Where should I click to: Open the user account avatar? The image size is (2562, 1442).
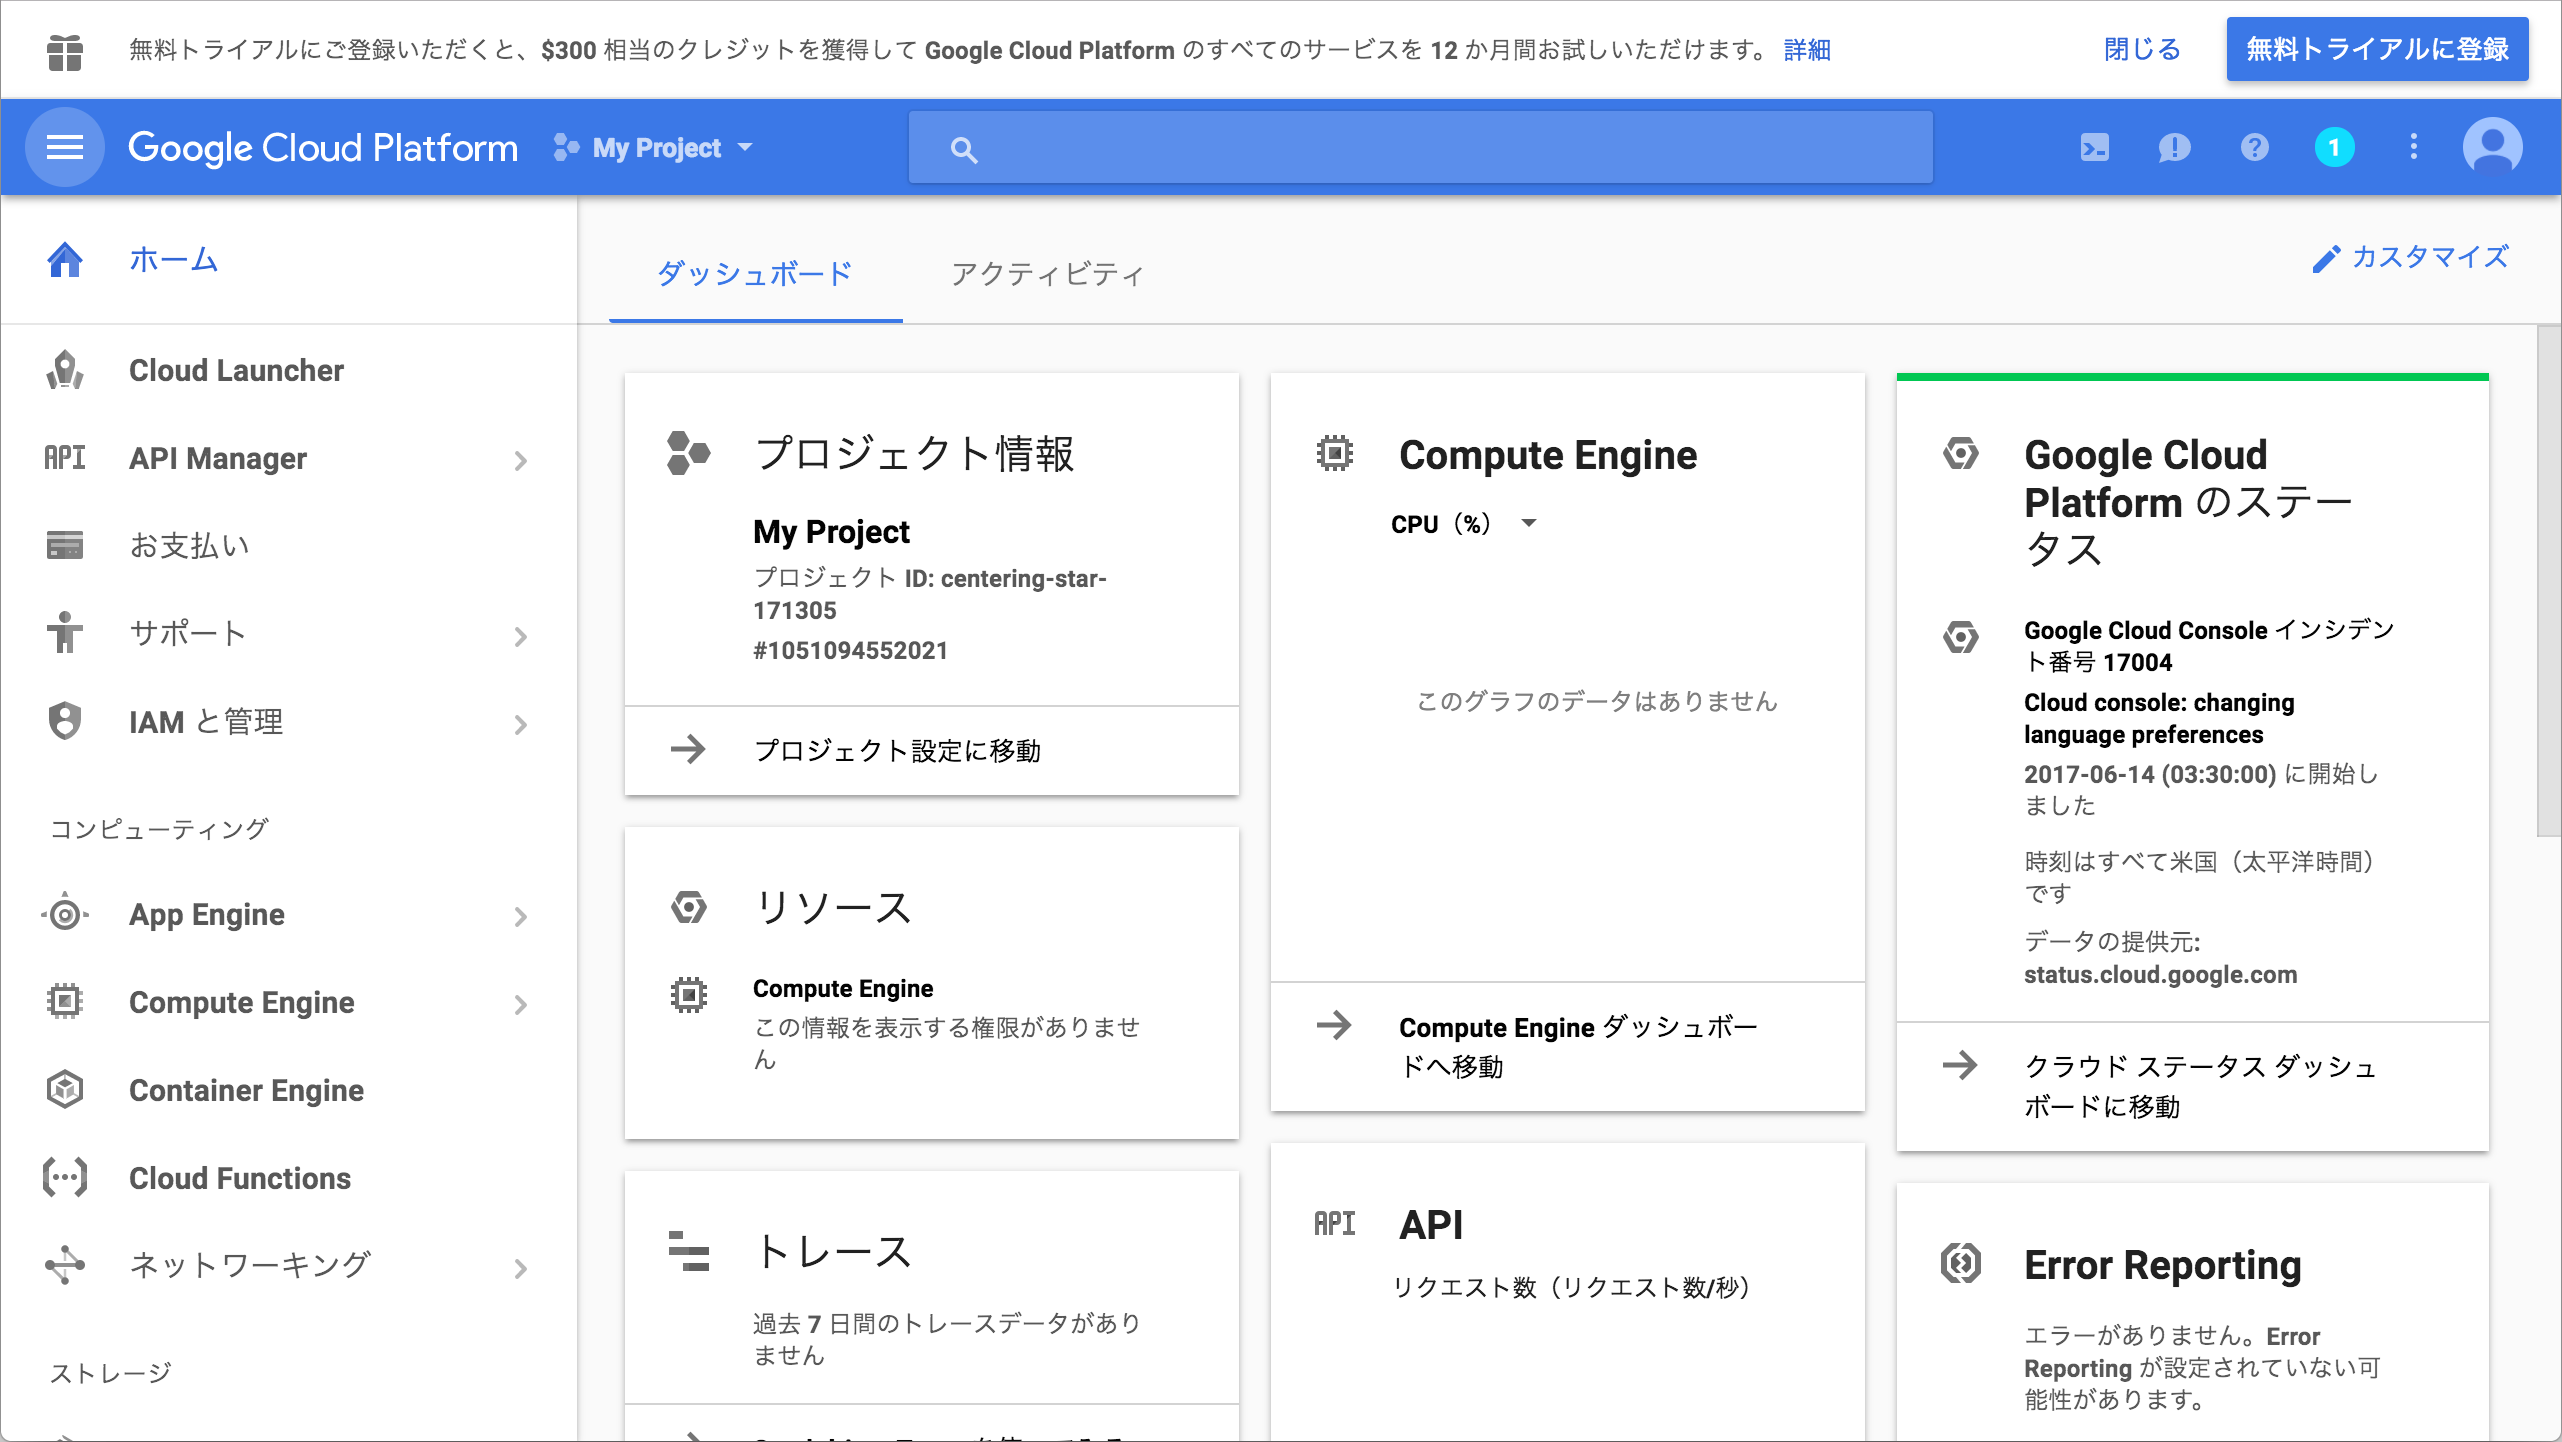2492,148
